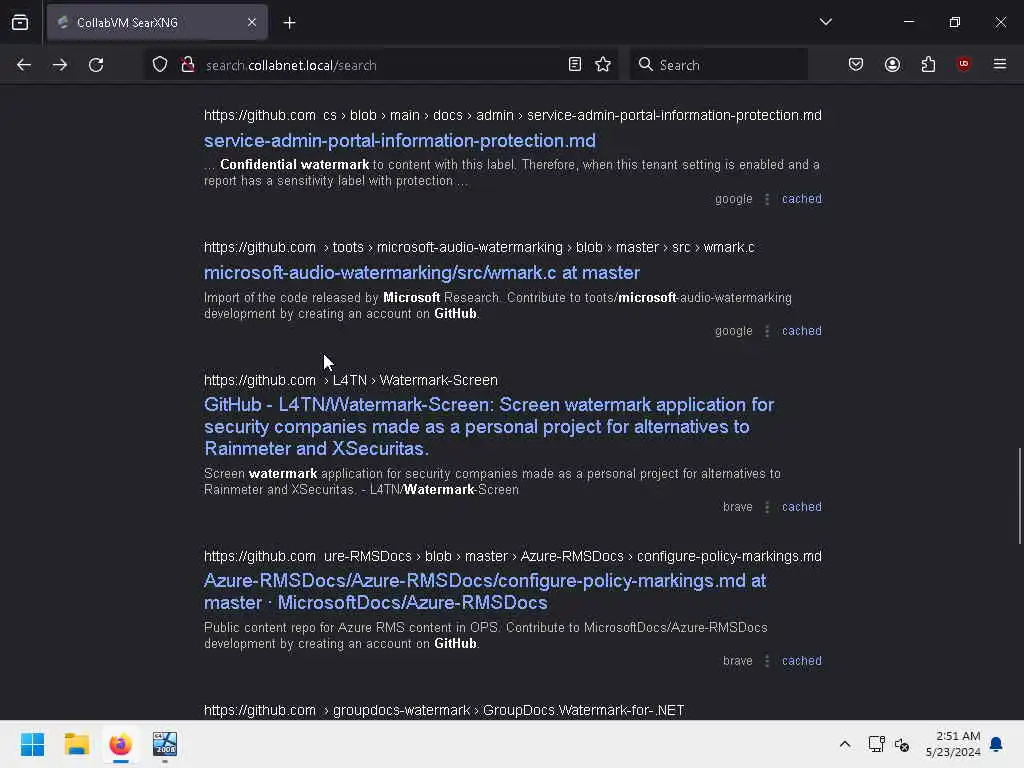Click URL path ending wmark.c above result
This screenshot has height=768, width=1024.
pyautogui.click(x=479, y=248)
